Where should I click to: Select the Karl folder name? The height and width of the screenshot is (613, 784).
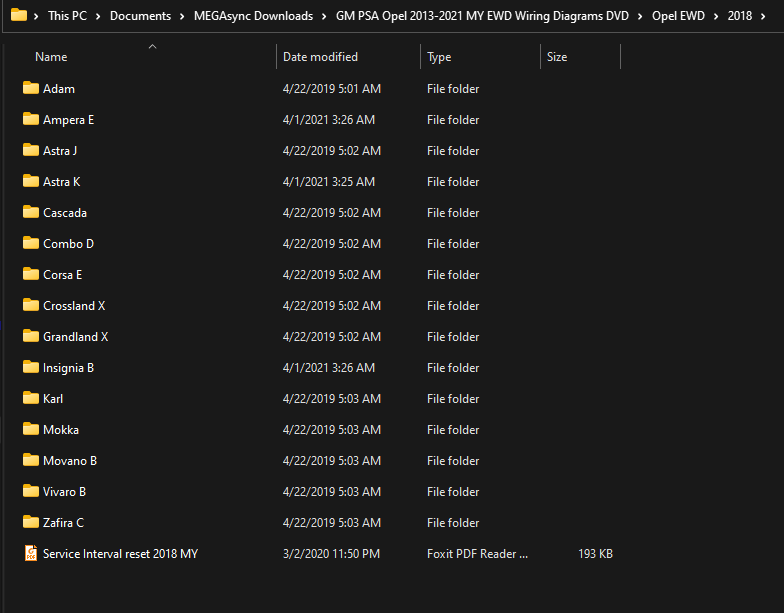[53, 398]
